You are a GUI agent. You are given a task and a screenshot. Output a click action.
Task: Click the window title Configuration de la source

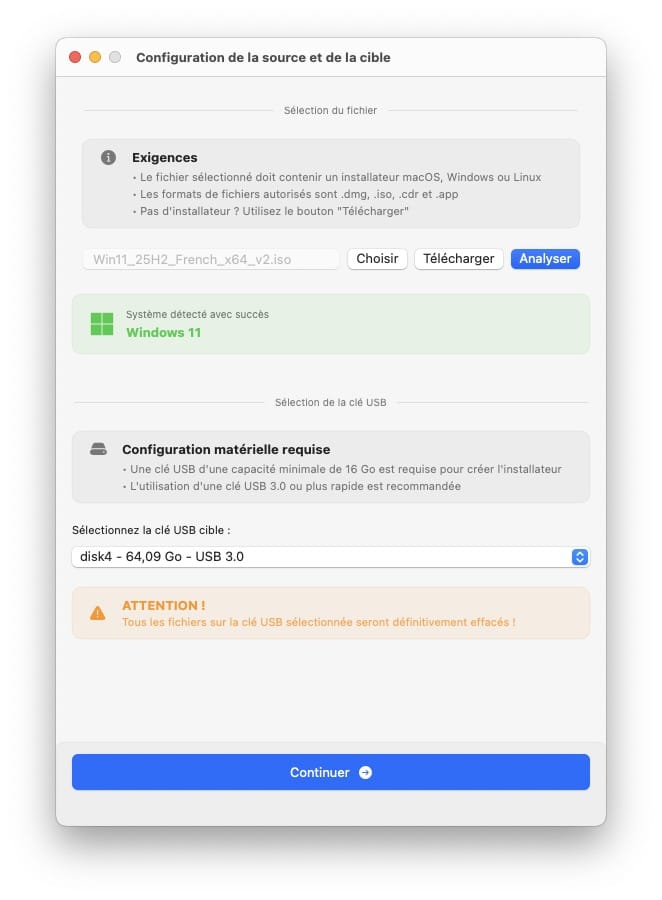click(x=263, y=57)
